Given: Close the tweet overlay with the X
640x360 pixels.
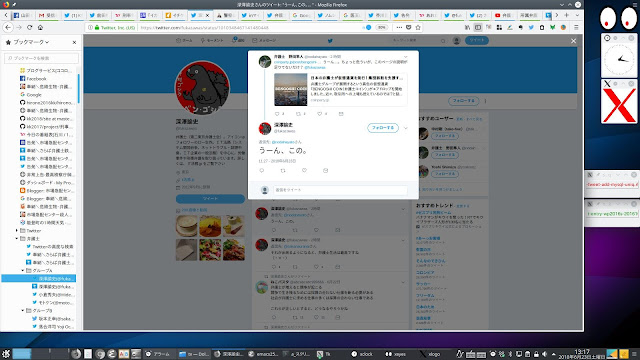Looking at the screenshot, I should click(x=573, y=41).
